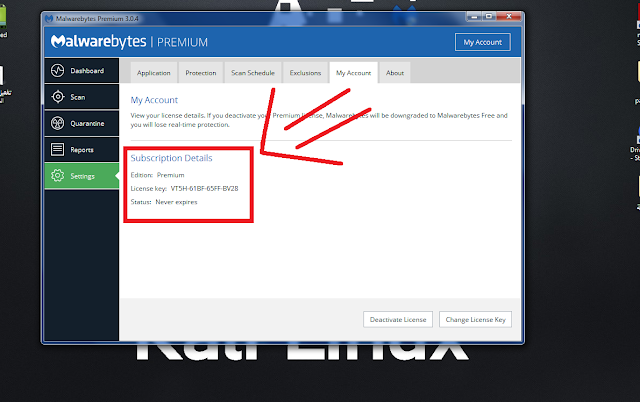Open the Exclusions tab
This screenshot has height=402, width=640.
click(305, 73)
